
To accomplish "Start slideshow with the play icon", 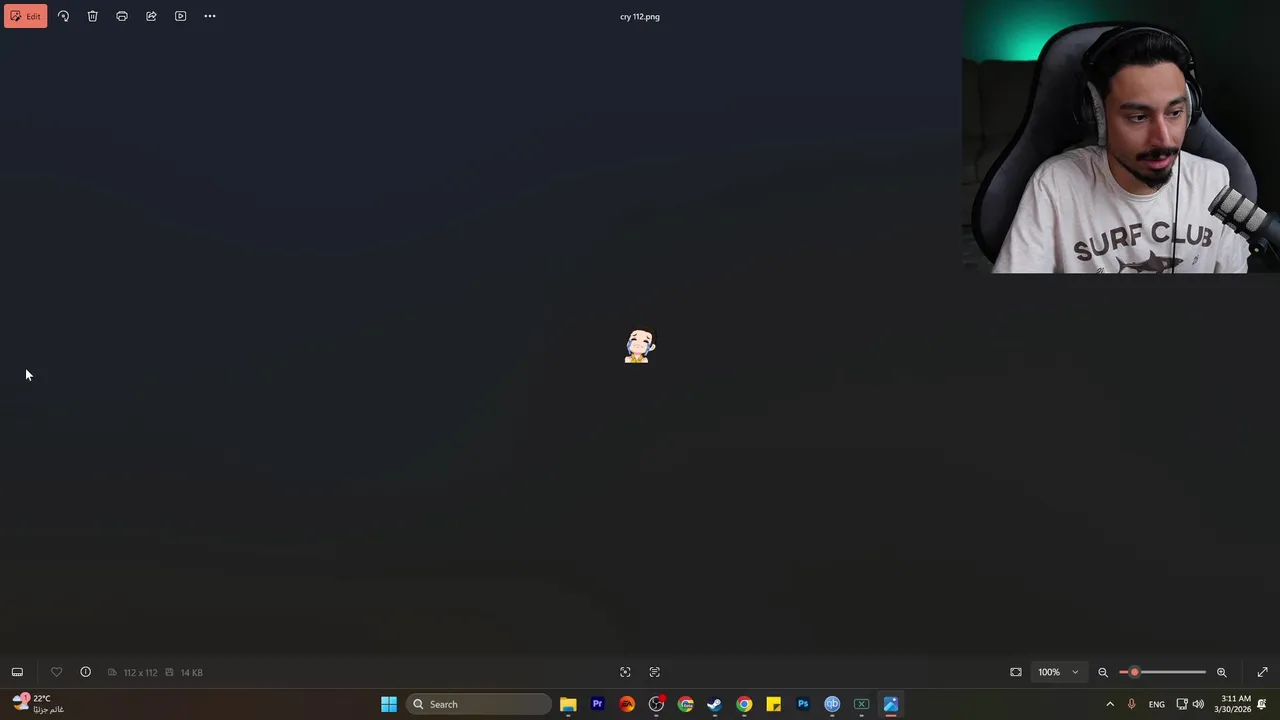I will [x=180, y=16].
